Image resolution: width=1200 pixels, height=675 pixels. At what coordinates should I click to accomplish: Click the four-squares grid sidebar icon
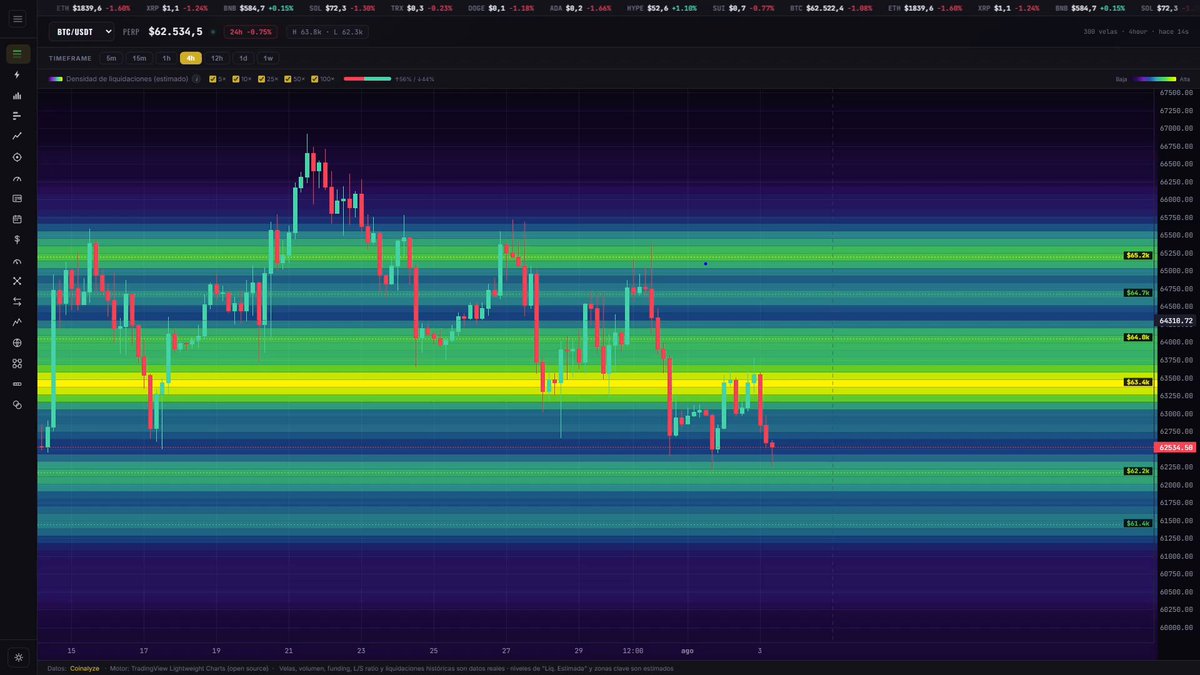pyautogui.click(x=17, y=363)
